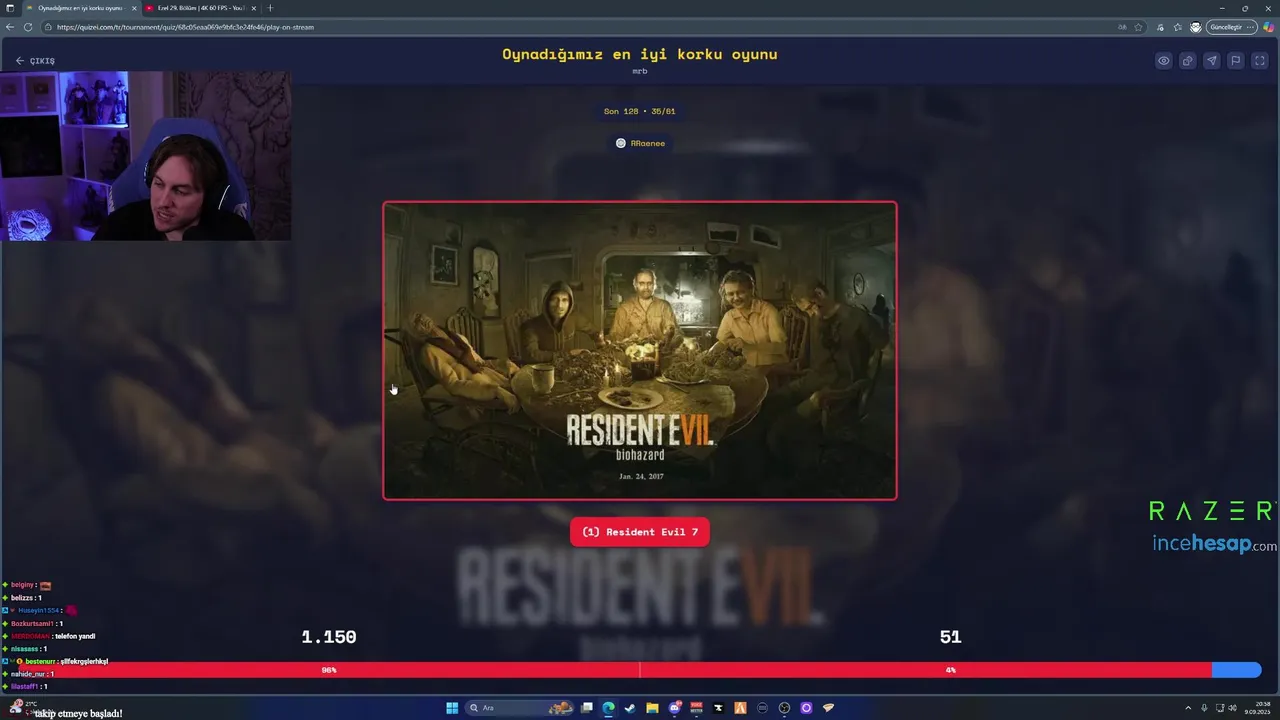Image resolution: width=1280 pixels, height=720 pixels.
Task: Click the ÇIKIŞ exit link
Action: point(35,61)
